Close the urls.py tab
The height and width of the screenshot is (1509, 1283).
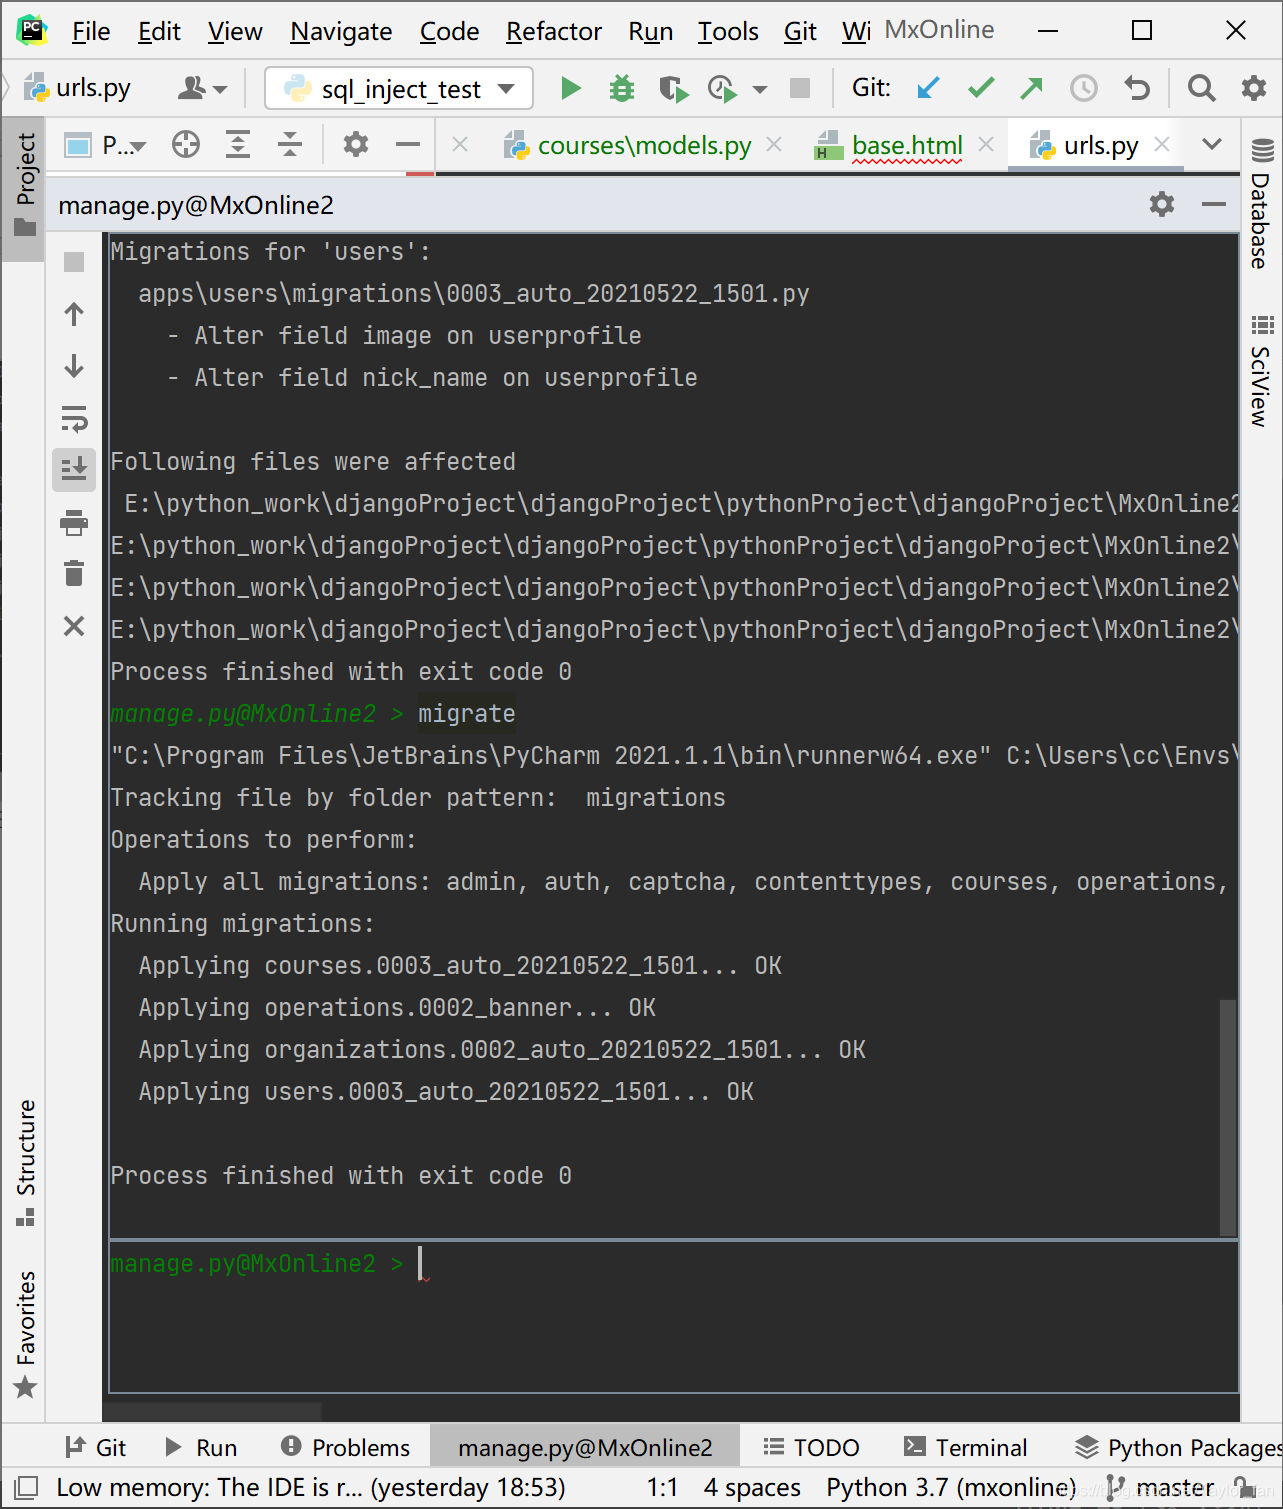point(1162,144)
